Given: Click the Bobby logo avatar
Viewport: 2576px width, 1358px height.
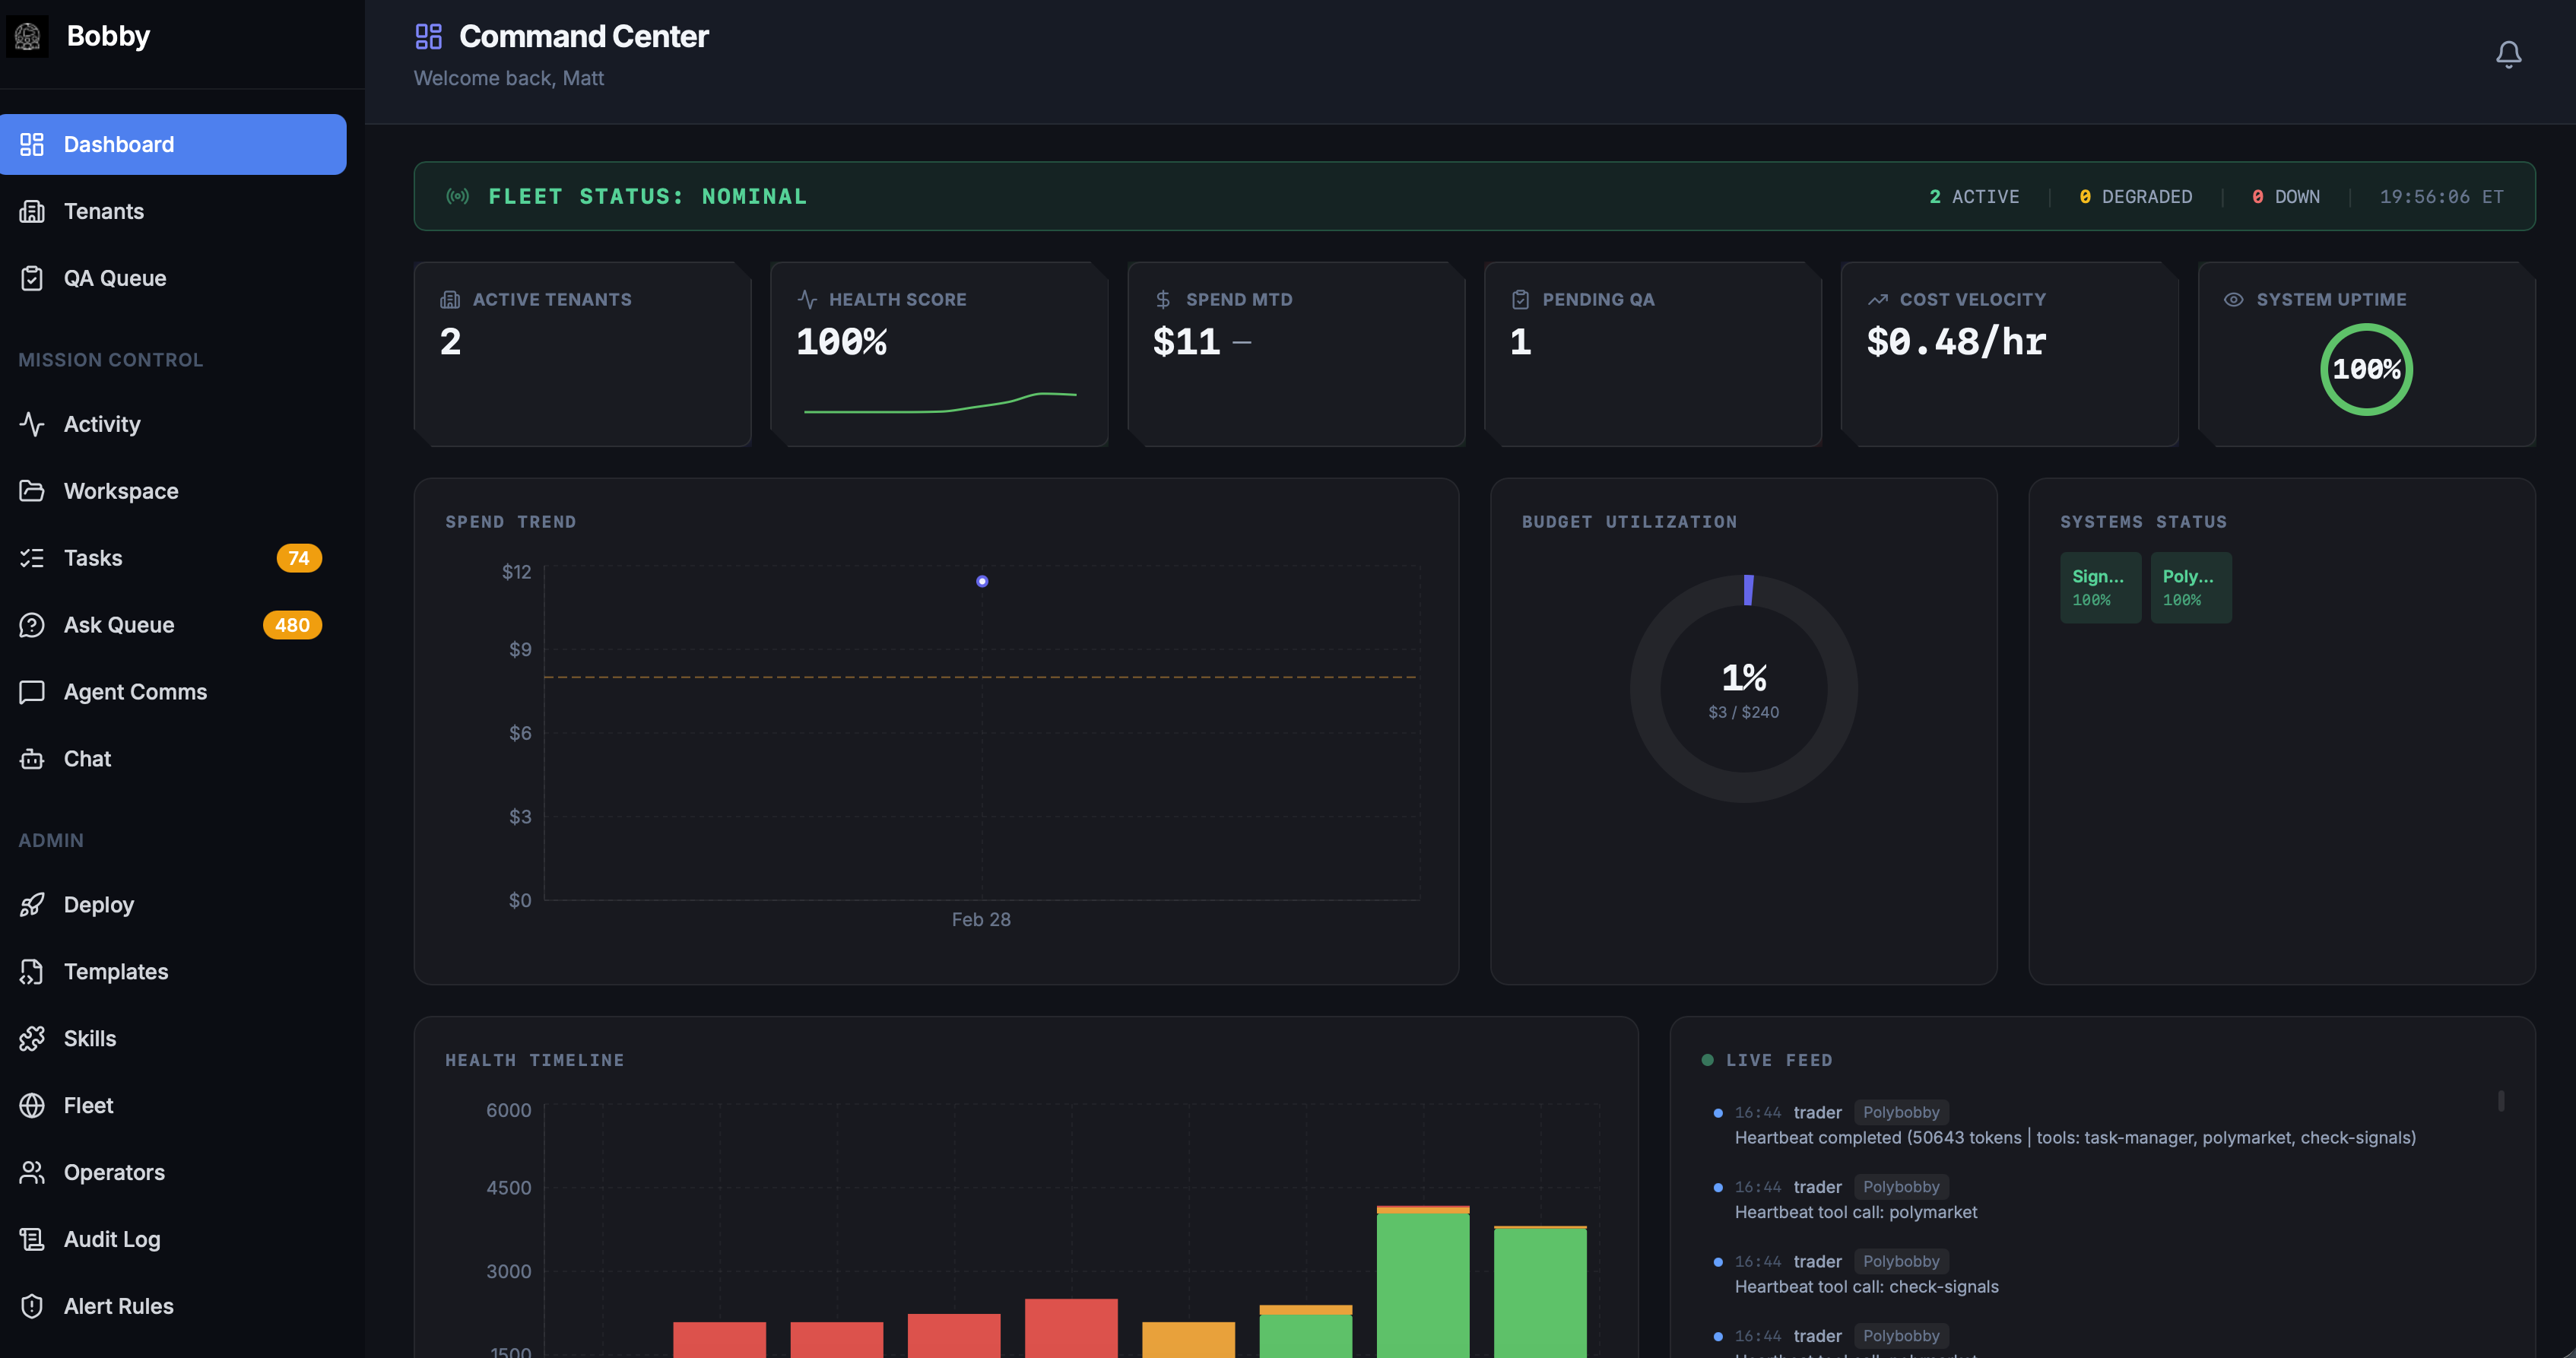Looking at the screenshot, I should point(27,35).
